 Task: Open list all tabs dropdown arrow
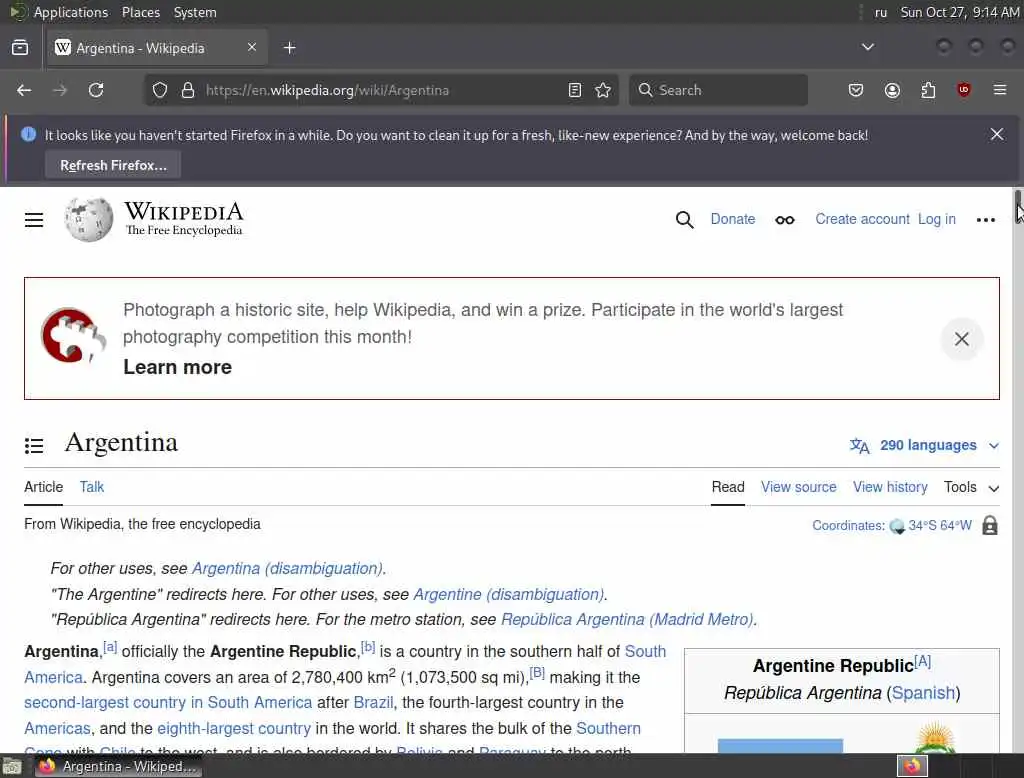point(868,47)
